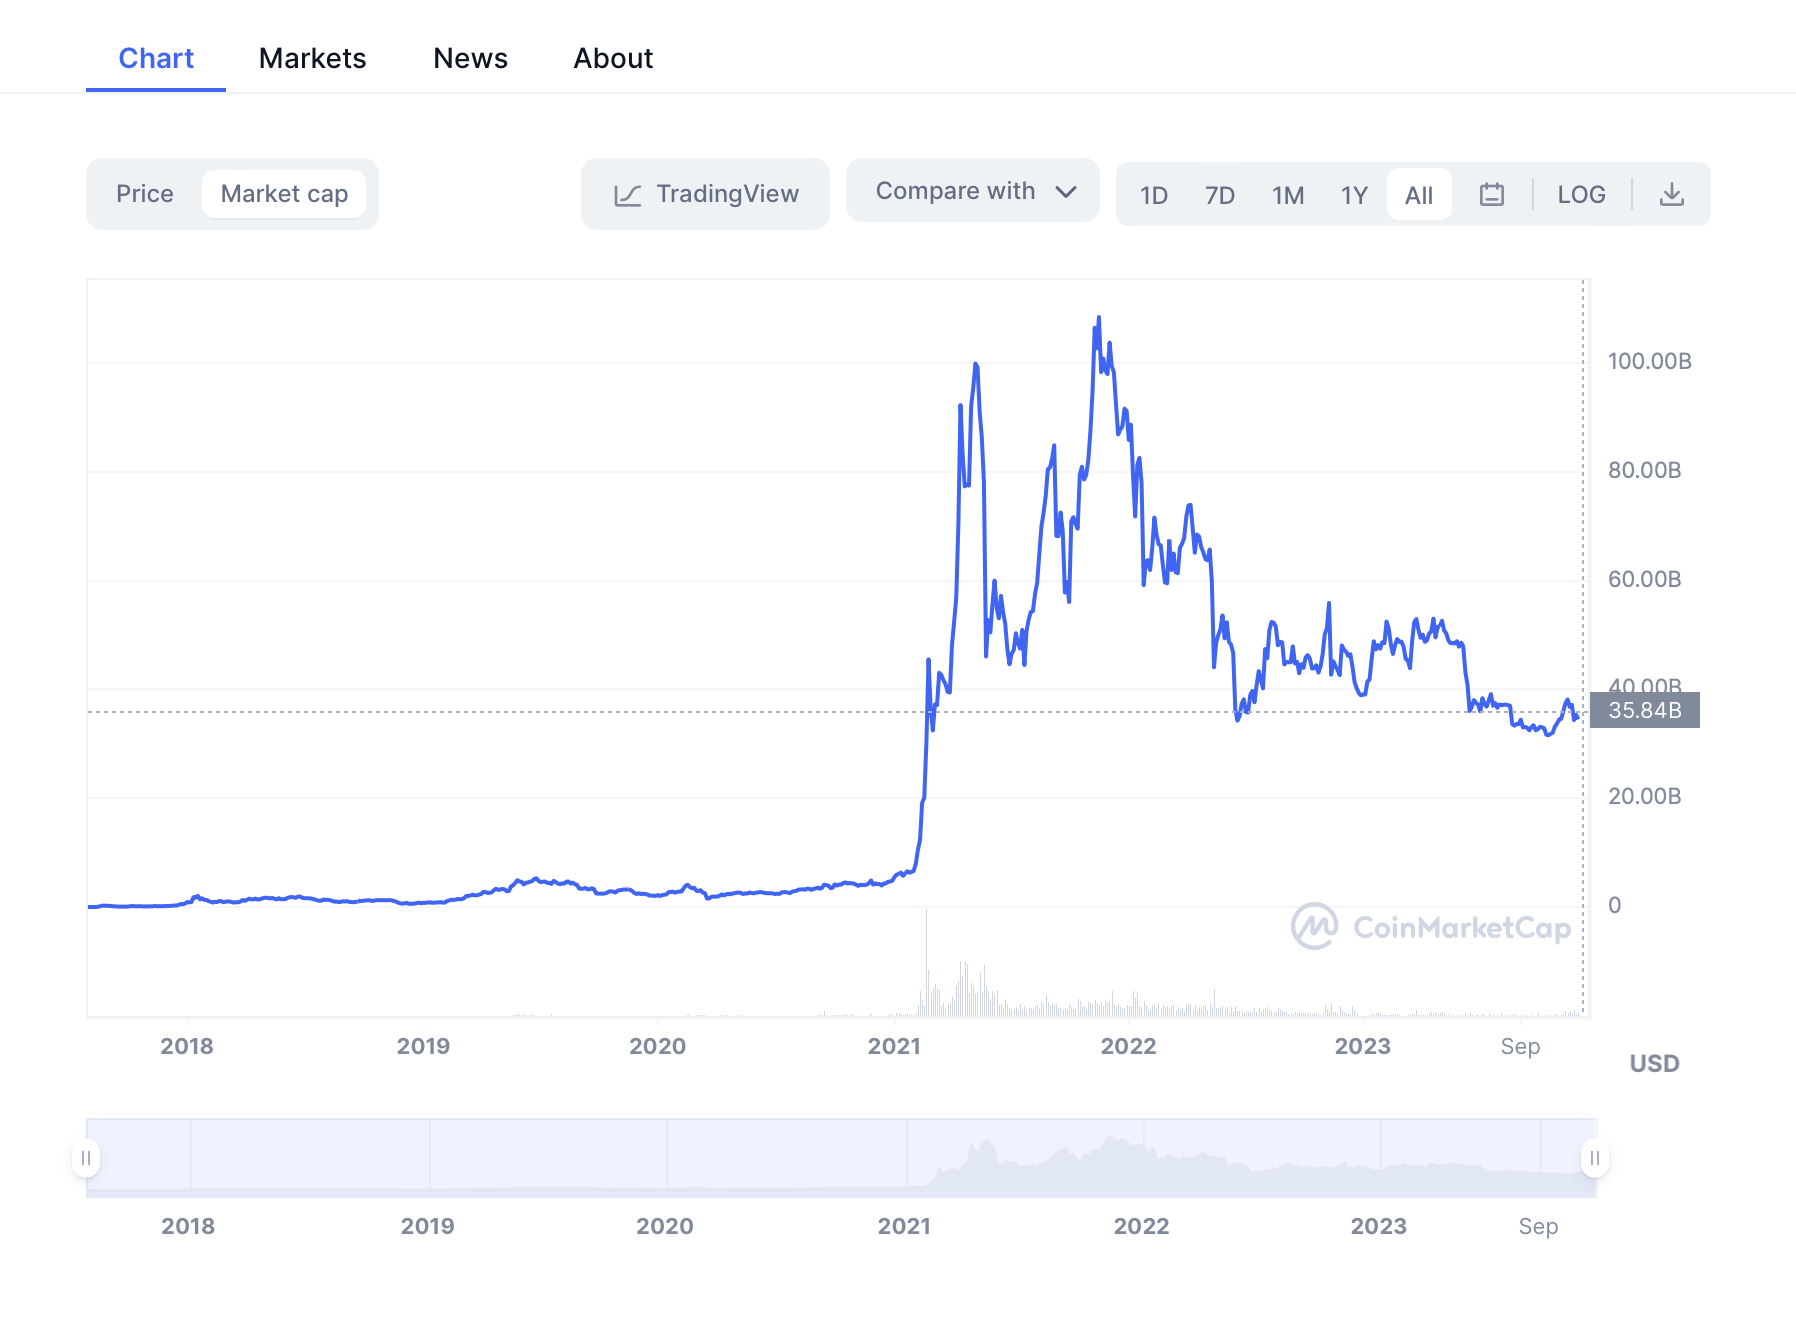Click the CoinMarketCap watermark logo
The image size is (1796, 1344).
coord(1314,927)
